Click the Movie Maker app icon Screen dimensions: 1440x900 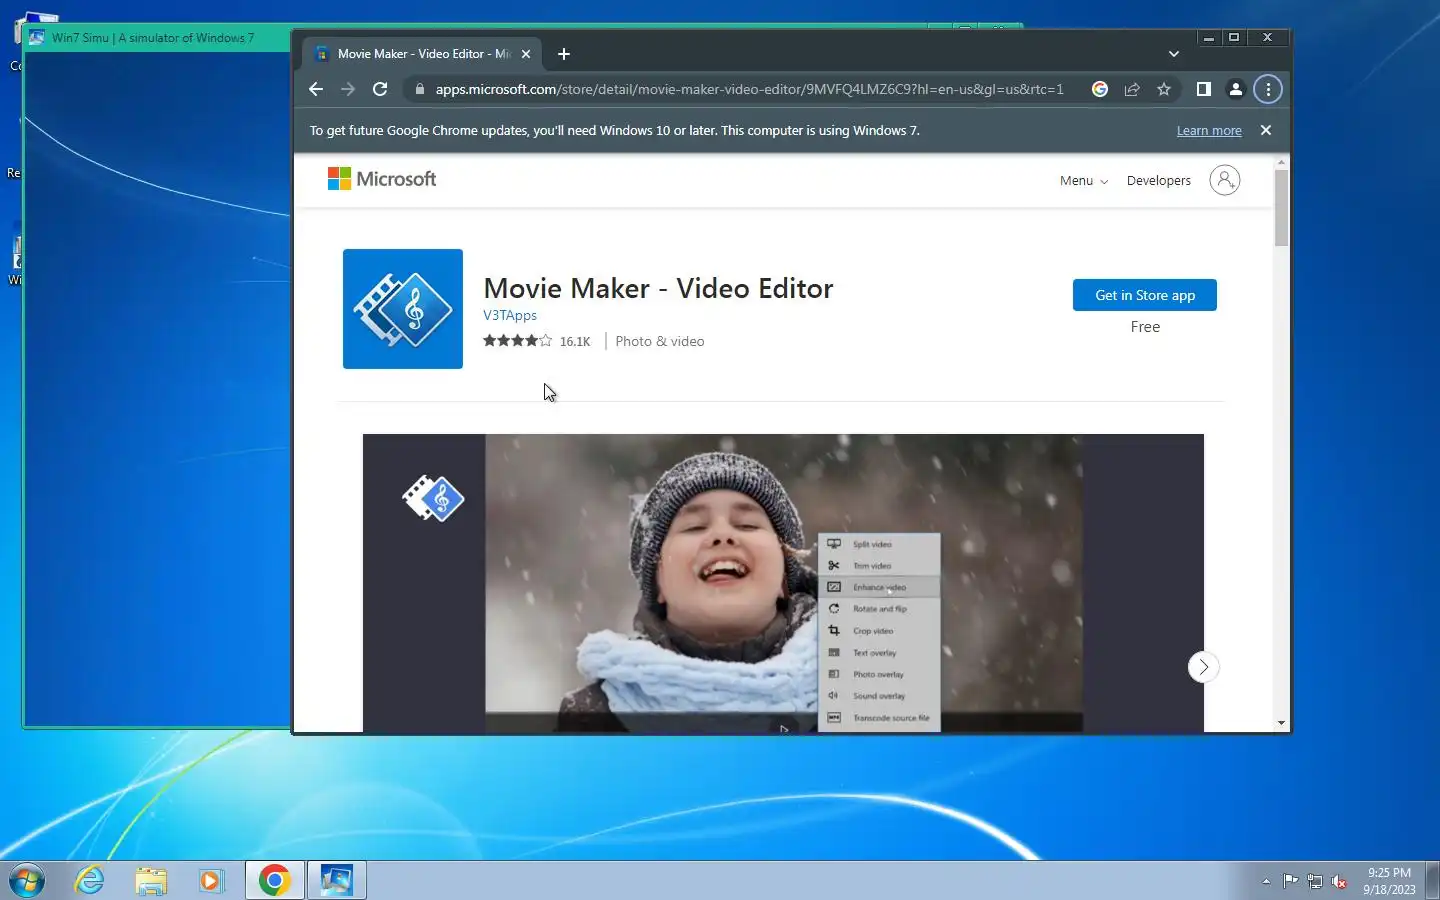pyautogui.click(x=403, y=309)
